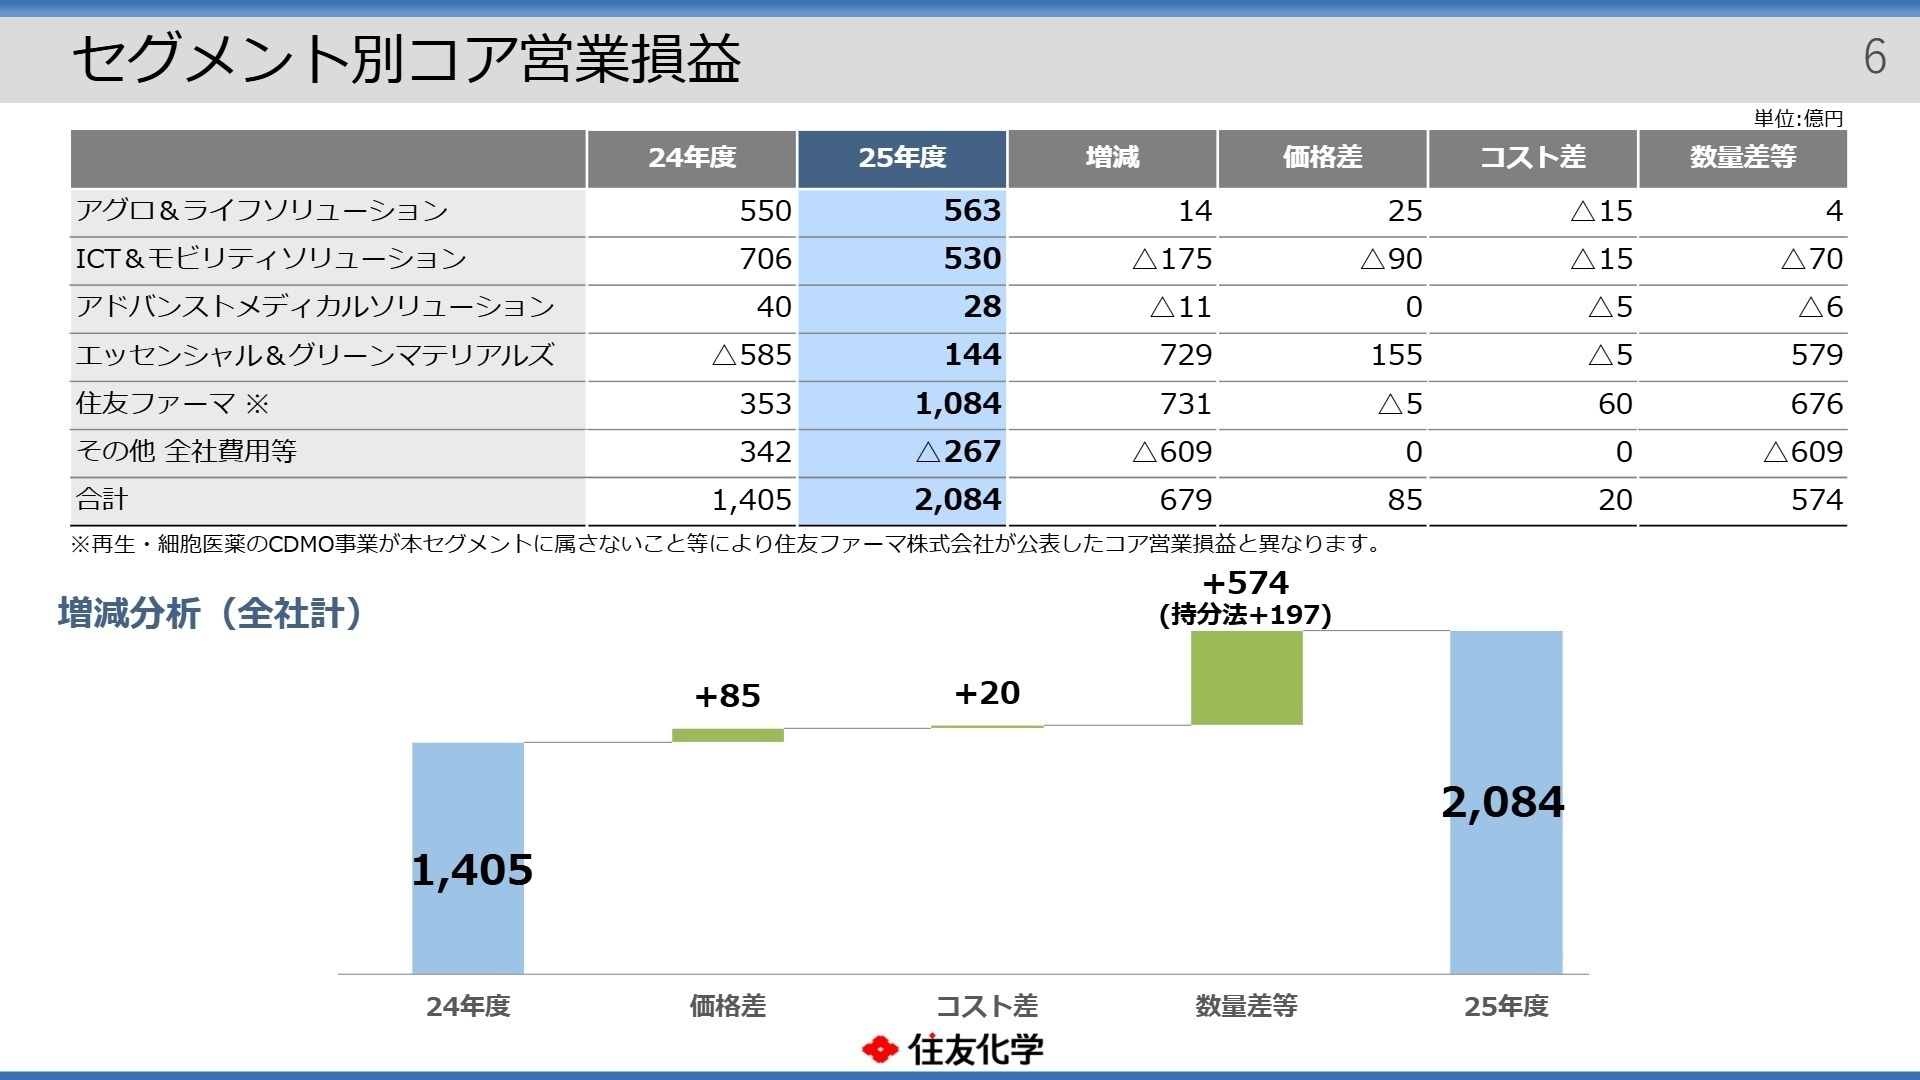Click the value 729

click(1186, 355)
